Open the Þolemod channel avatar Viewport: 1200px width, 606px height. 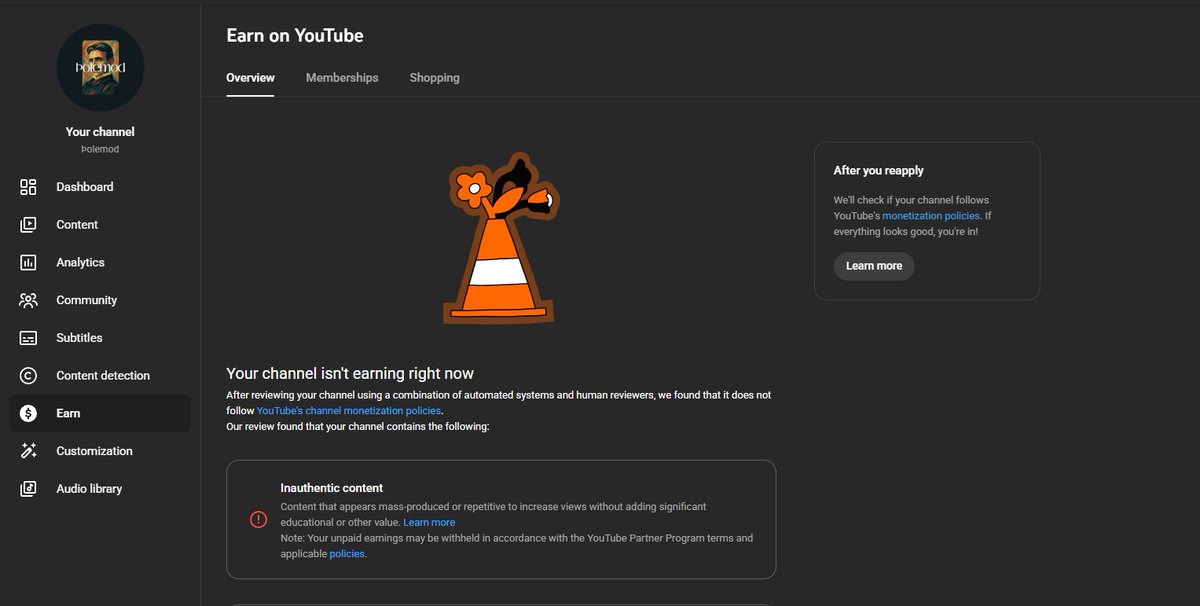pos(100,67)
